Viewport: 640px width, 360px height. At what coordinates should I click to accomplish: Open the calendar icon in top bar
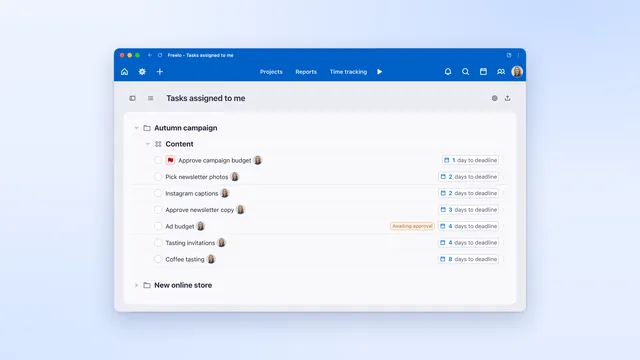(483, 72)
